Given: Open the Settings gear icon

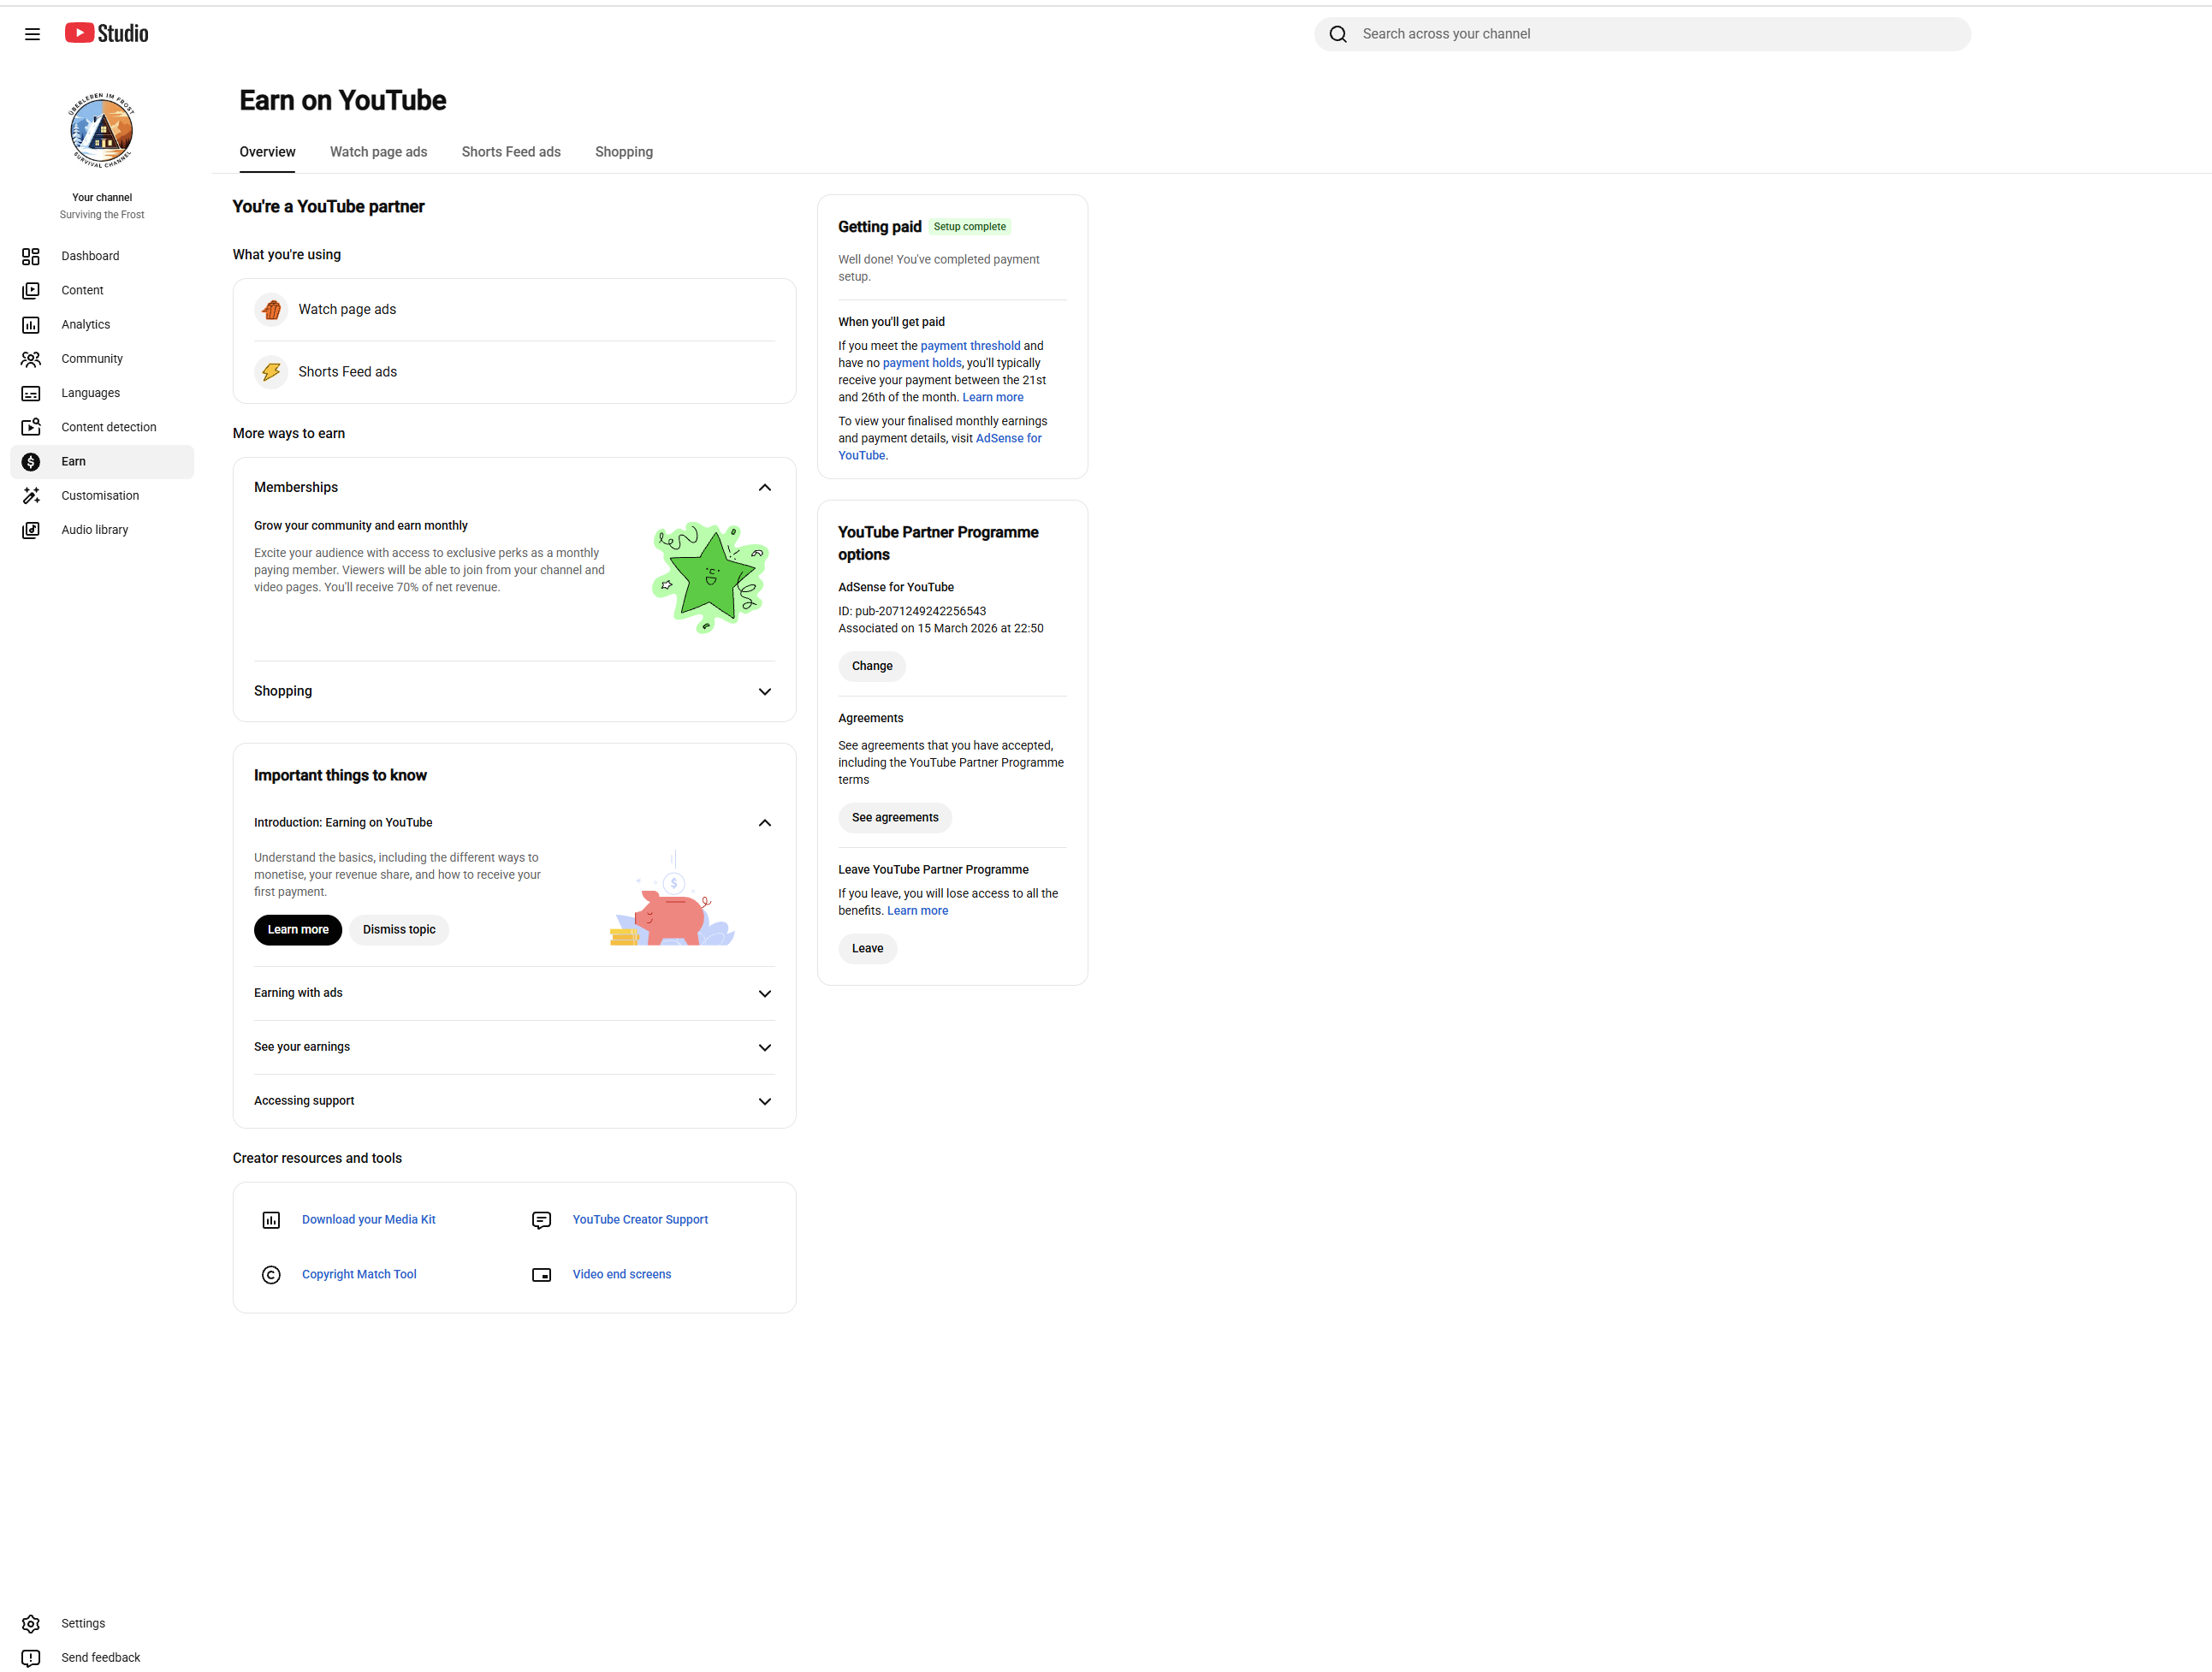Looking at the screenshot, I should click(31, 1623).
